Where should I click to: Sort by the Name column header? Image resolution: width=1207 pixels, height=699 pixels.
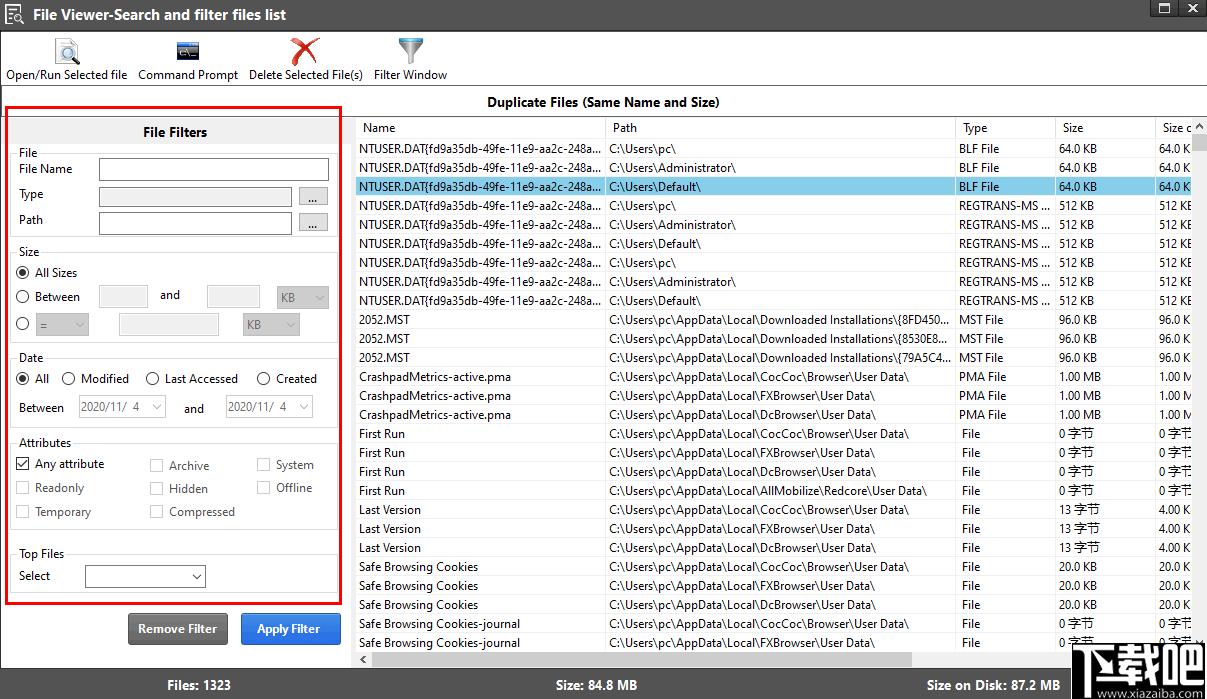coord(481,128)
